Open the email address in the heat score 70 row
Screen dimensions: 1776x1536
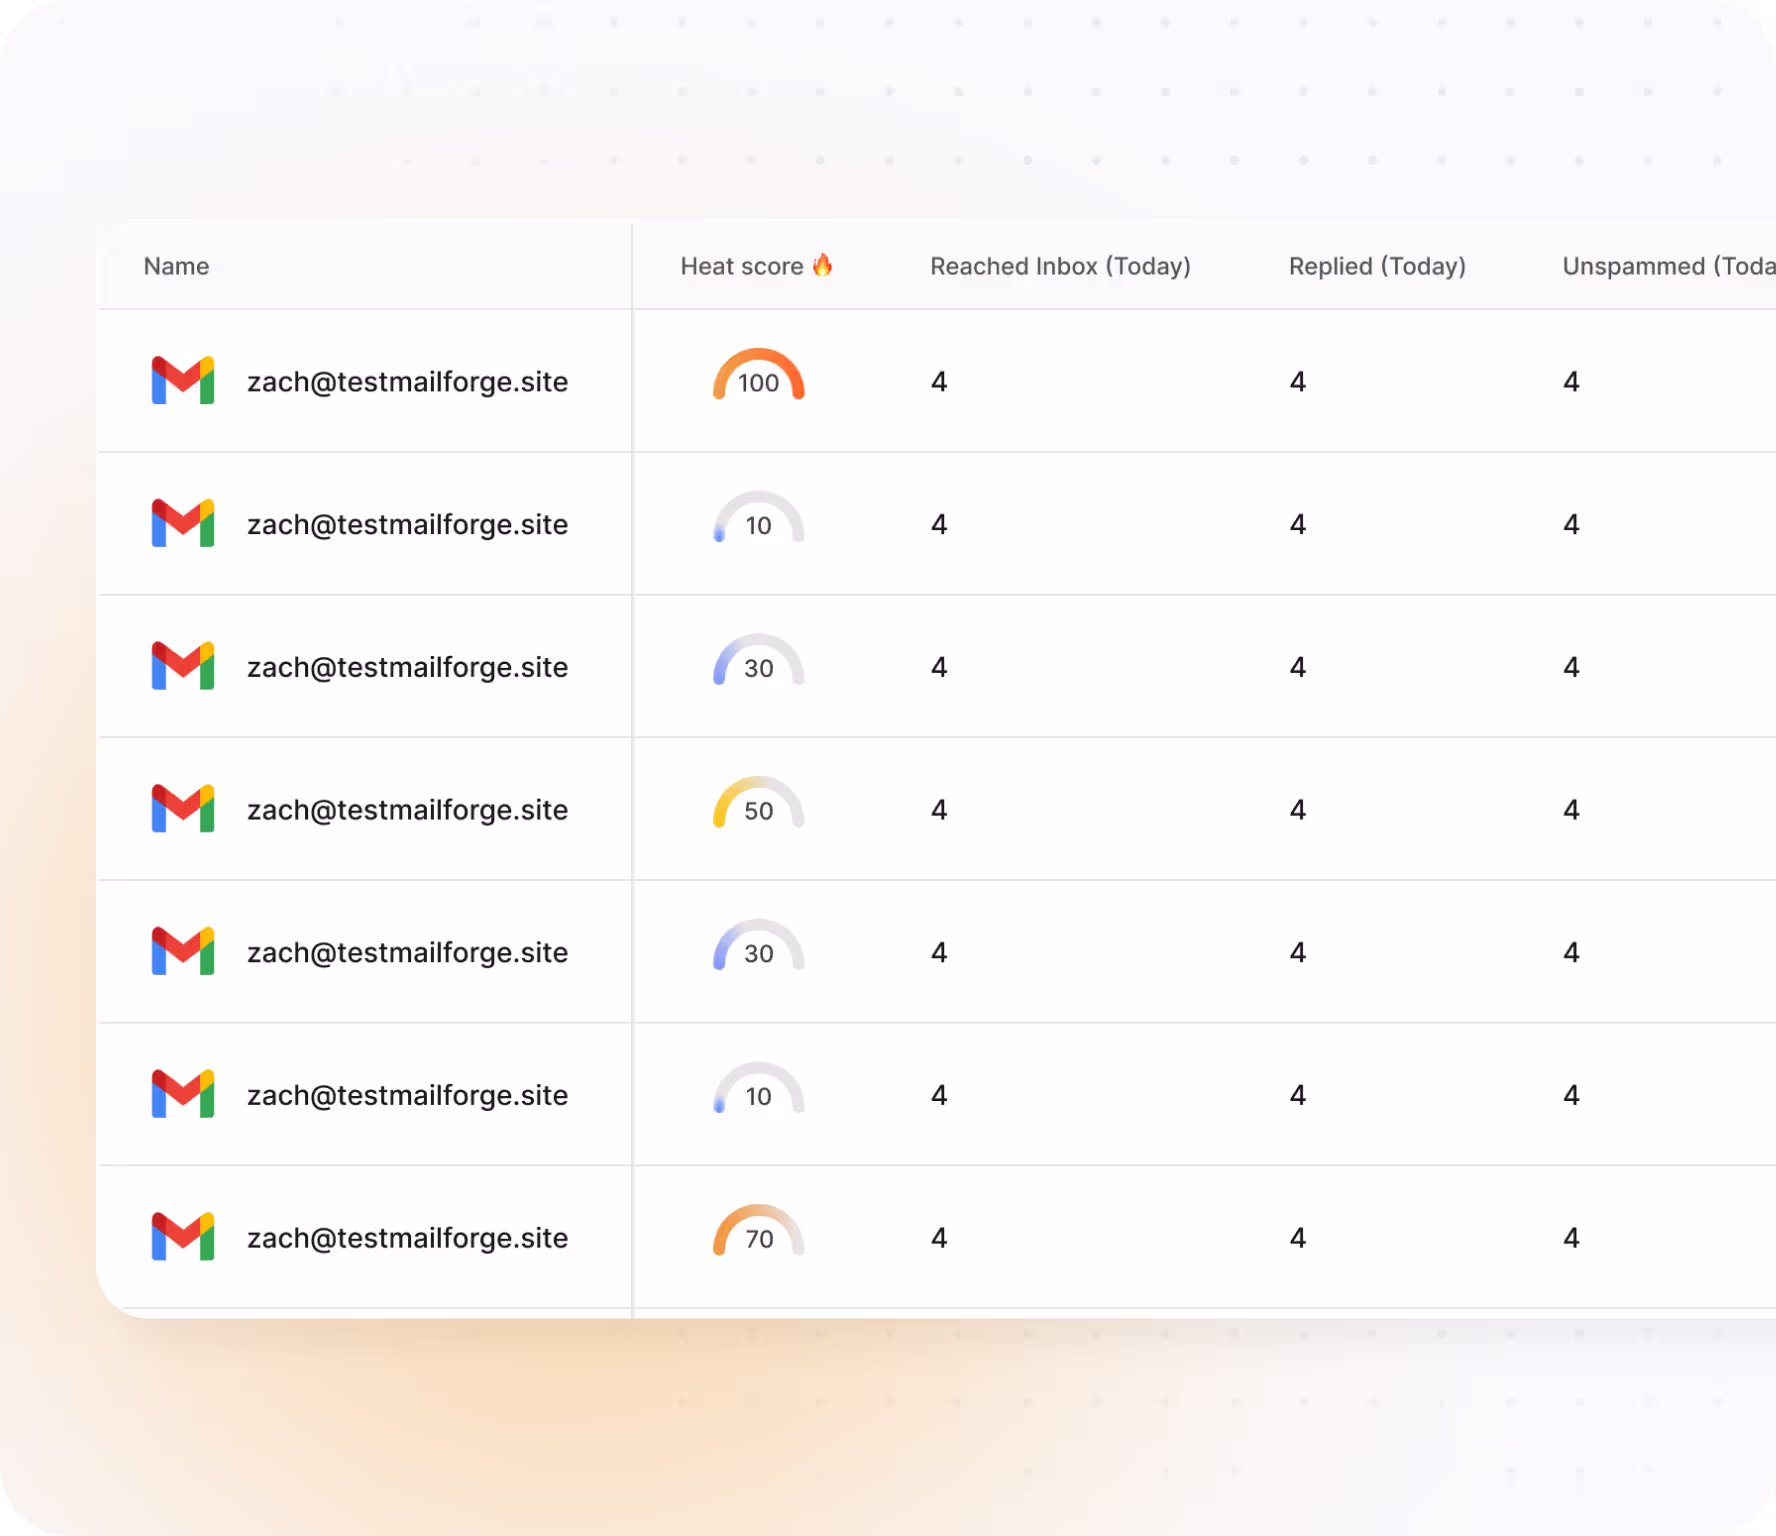pyautogui.click(x=407, y=1238)
